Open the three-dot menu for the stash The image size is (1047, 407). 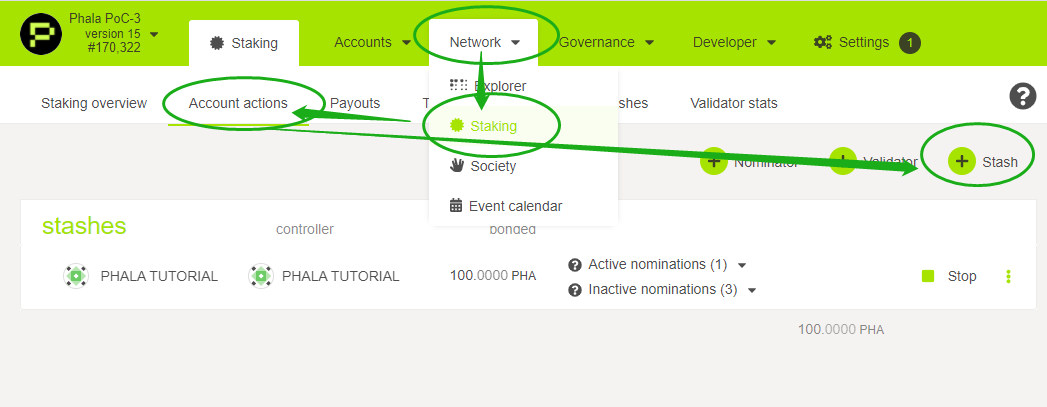click(1008, 276)
